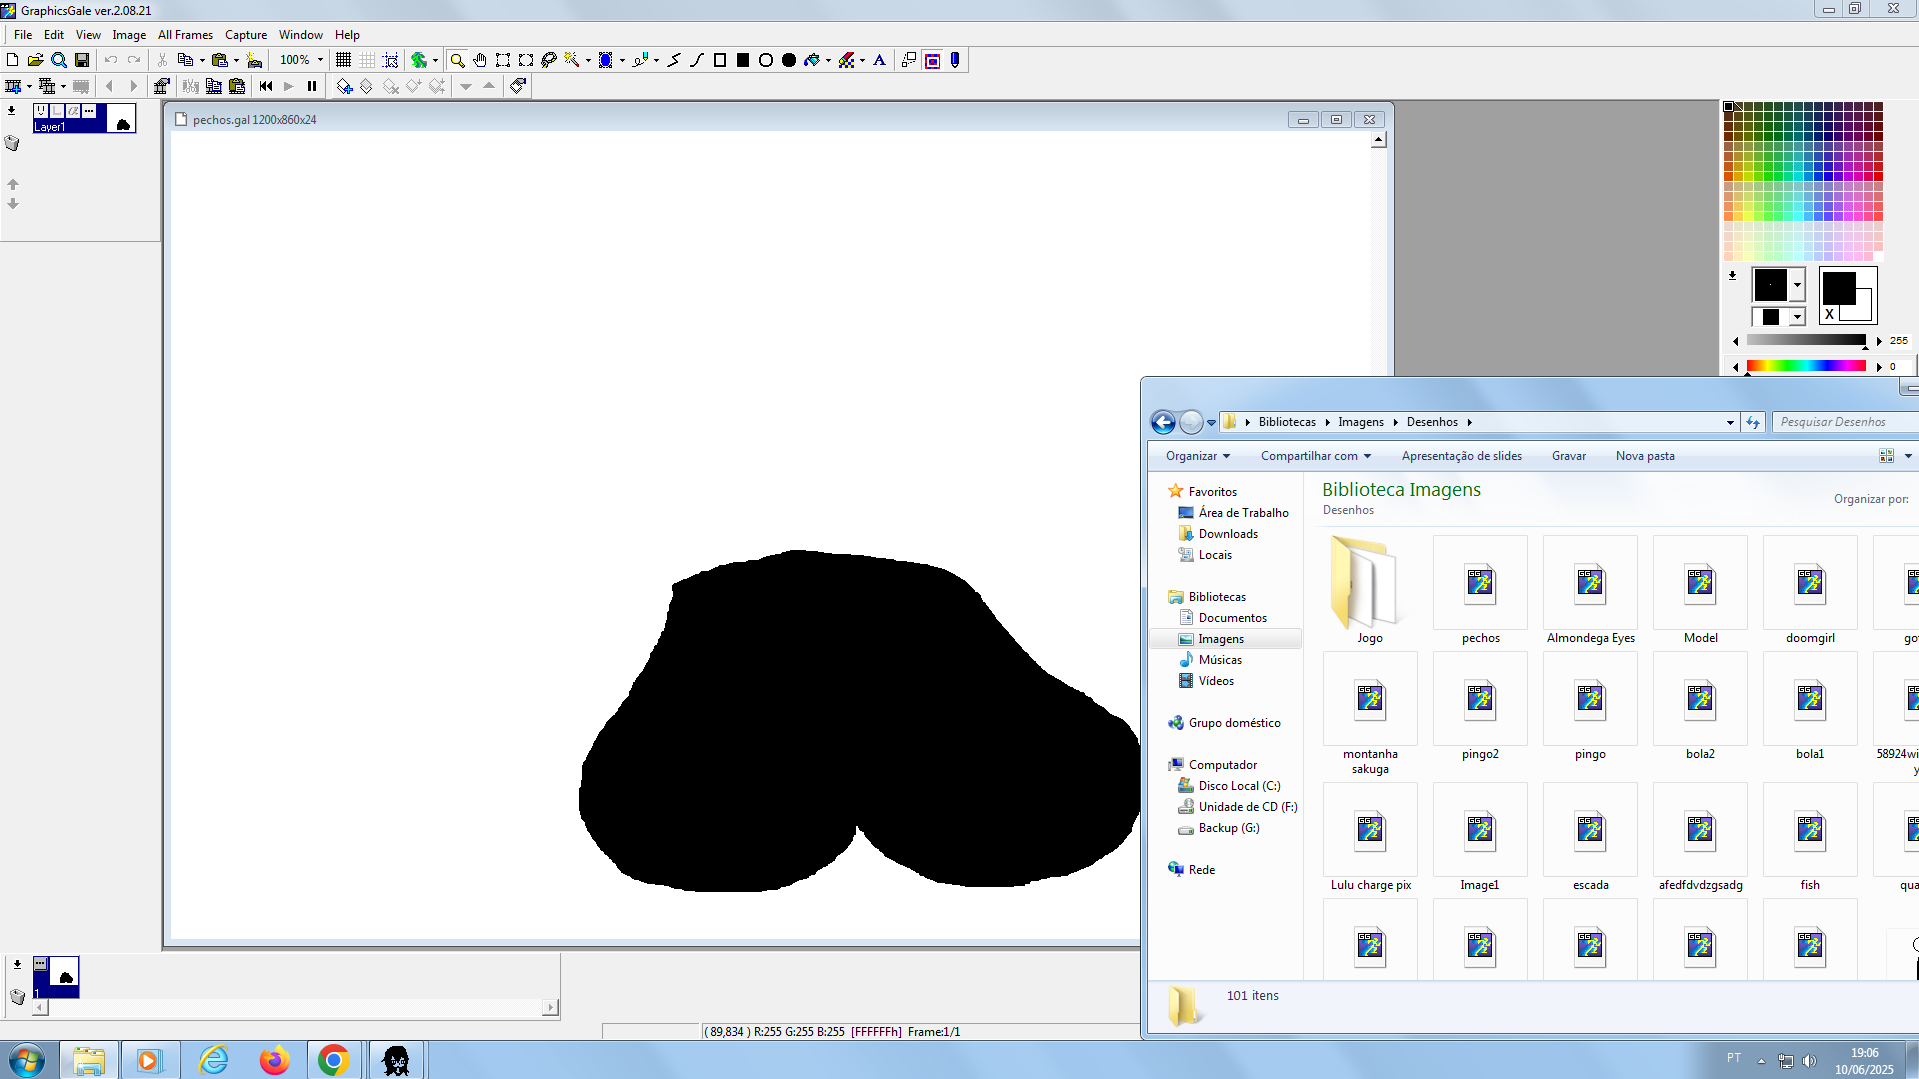Viewport: 1919px width, 1079px height.
Task: Open the pen shape dropdown arrow
Action: [x=1797, y=317]
